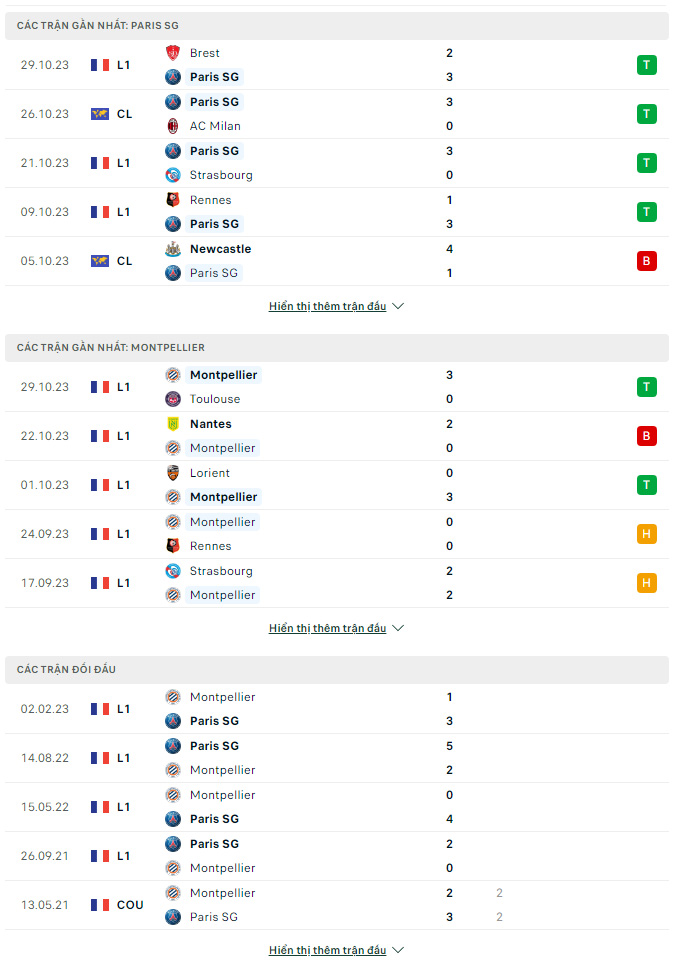Click the Newcastle crest icon

[173, 249]
